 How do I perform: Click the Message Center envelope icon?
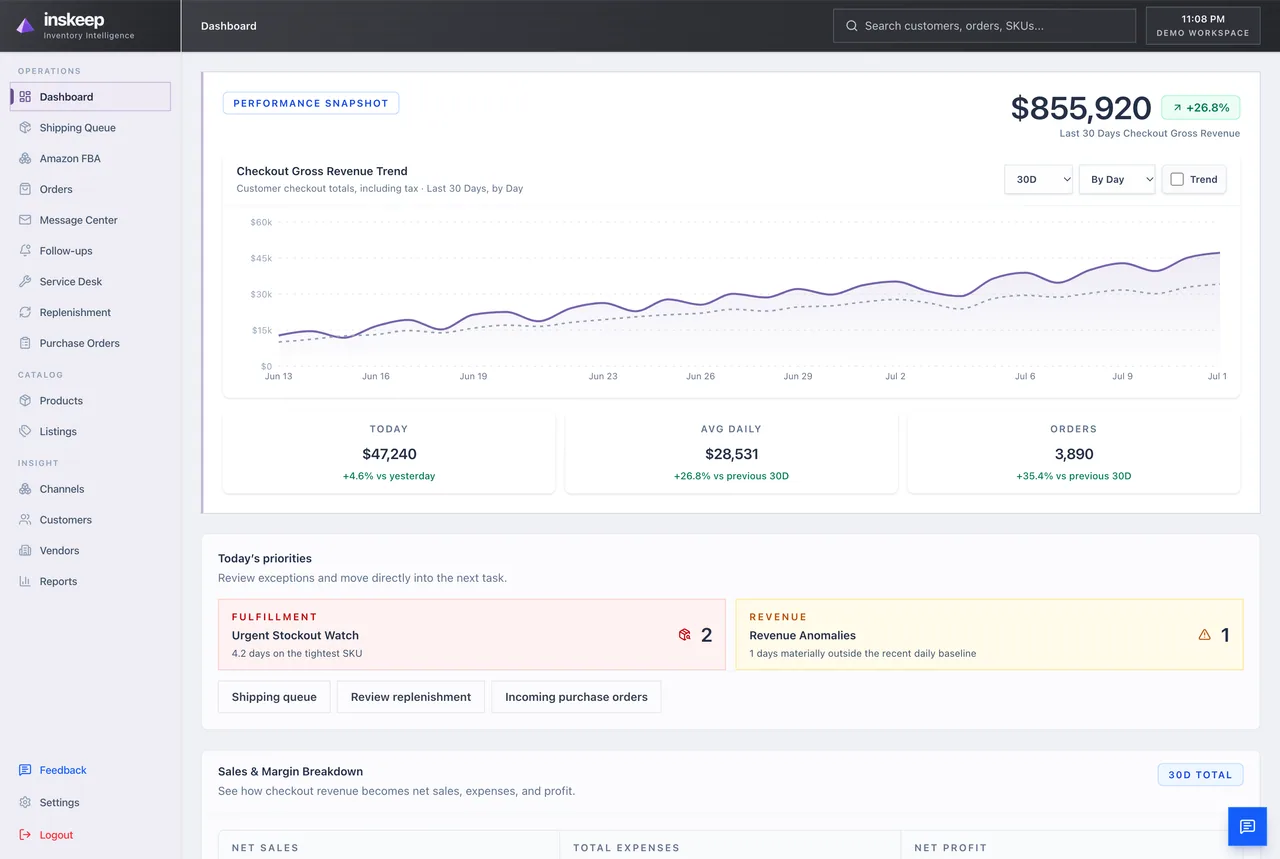pyautogui.click(x=25, y=220)
